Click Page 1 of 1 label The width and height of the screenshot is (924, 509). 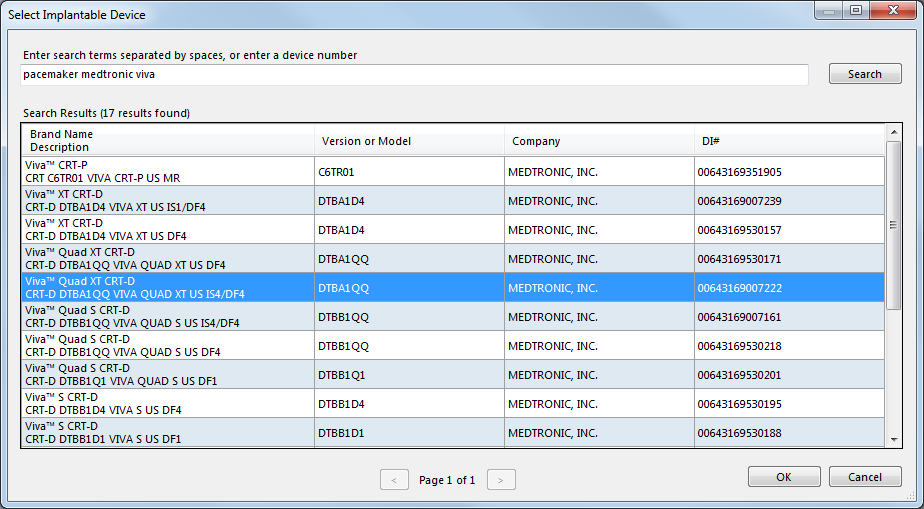coord(447,480)
